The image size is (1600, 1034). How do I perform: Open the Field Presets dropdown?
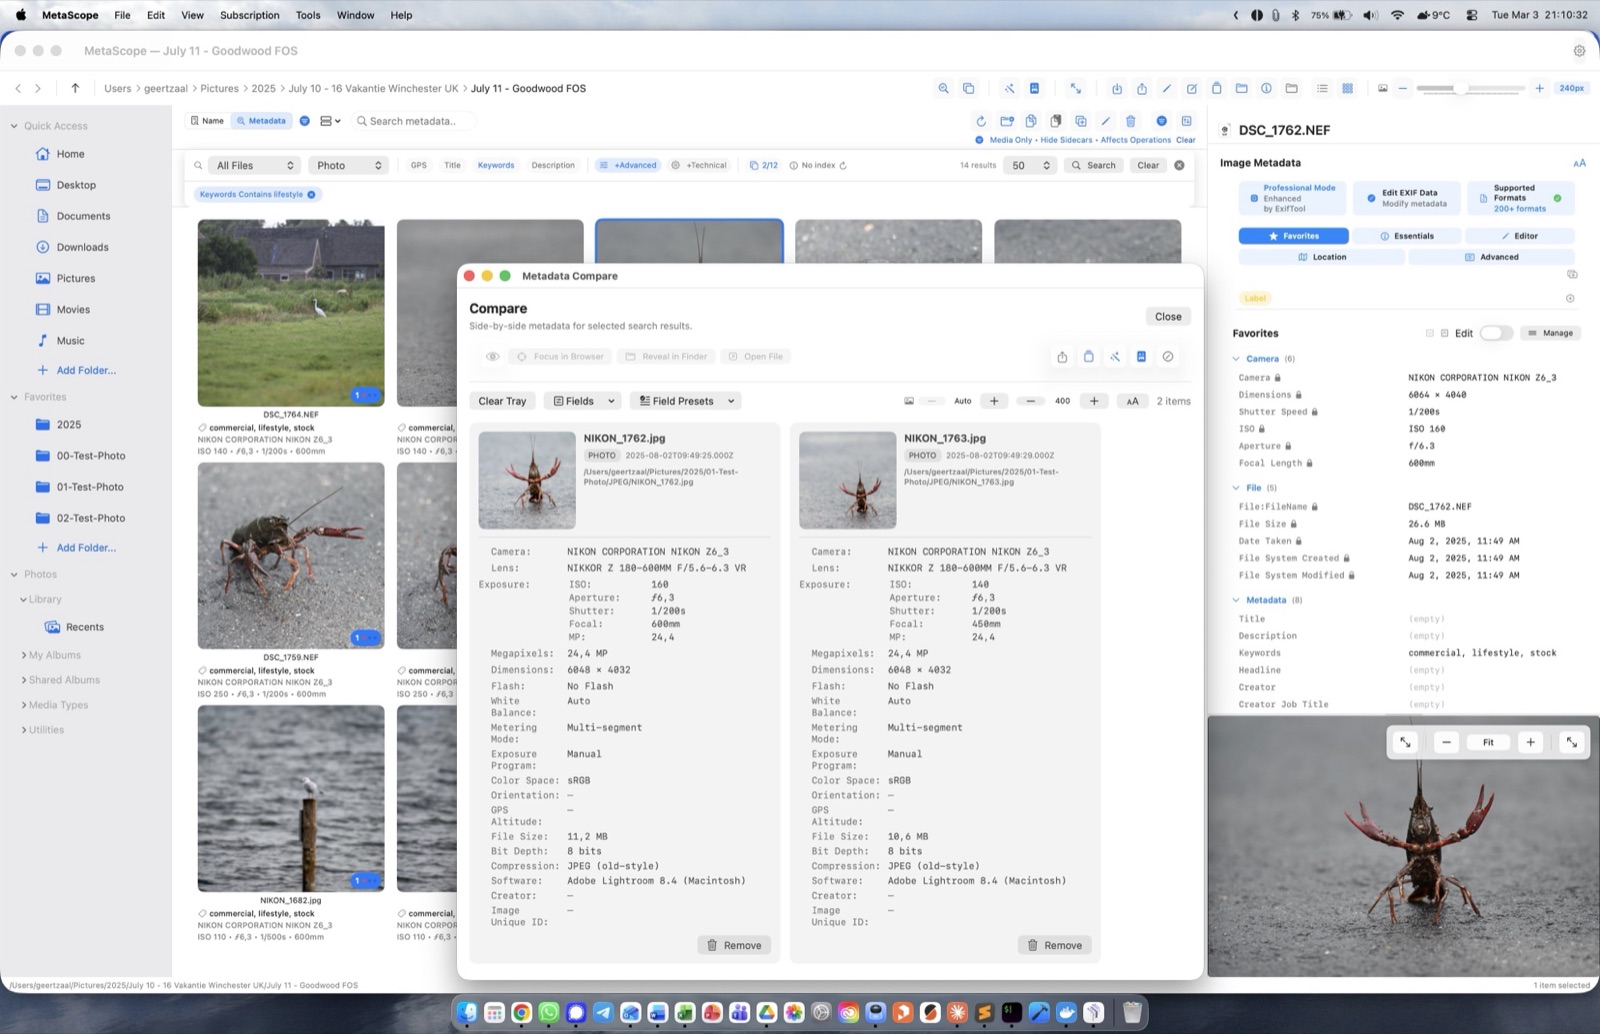coord(684,400)
